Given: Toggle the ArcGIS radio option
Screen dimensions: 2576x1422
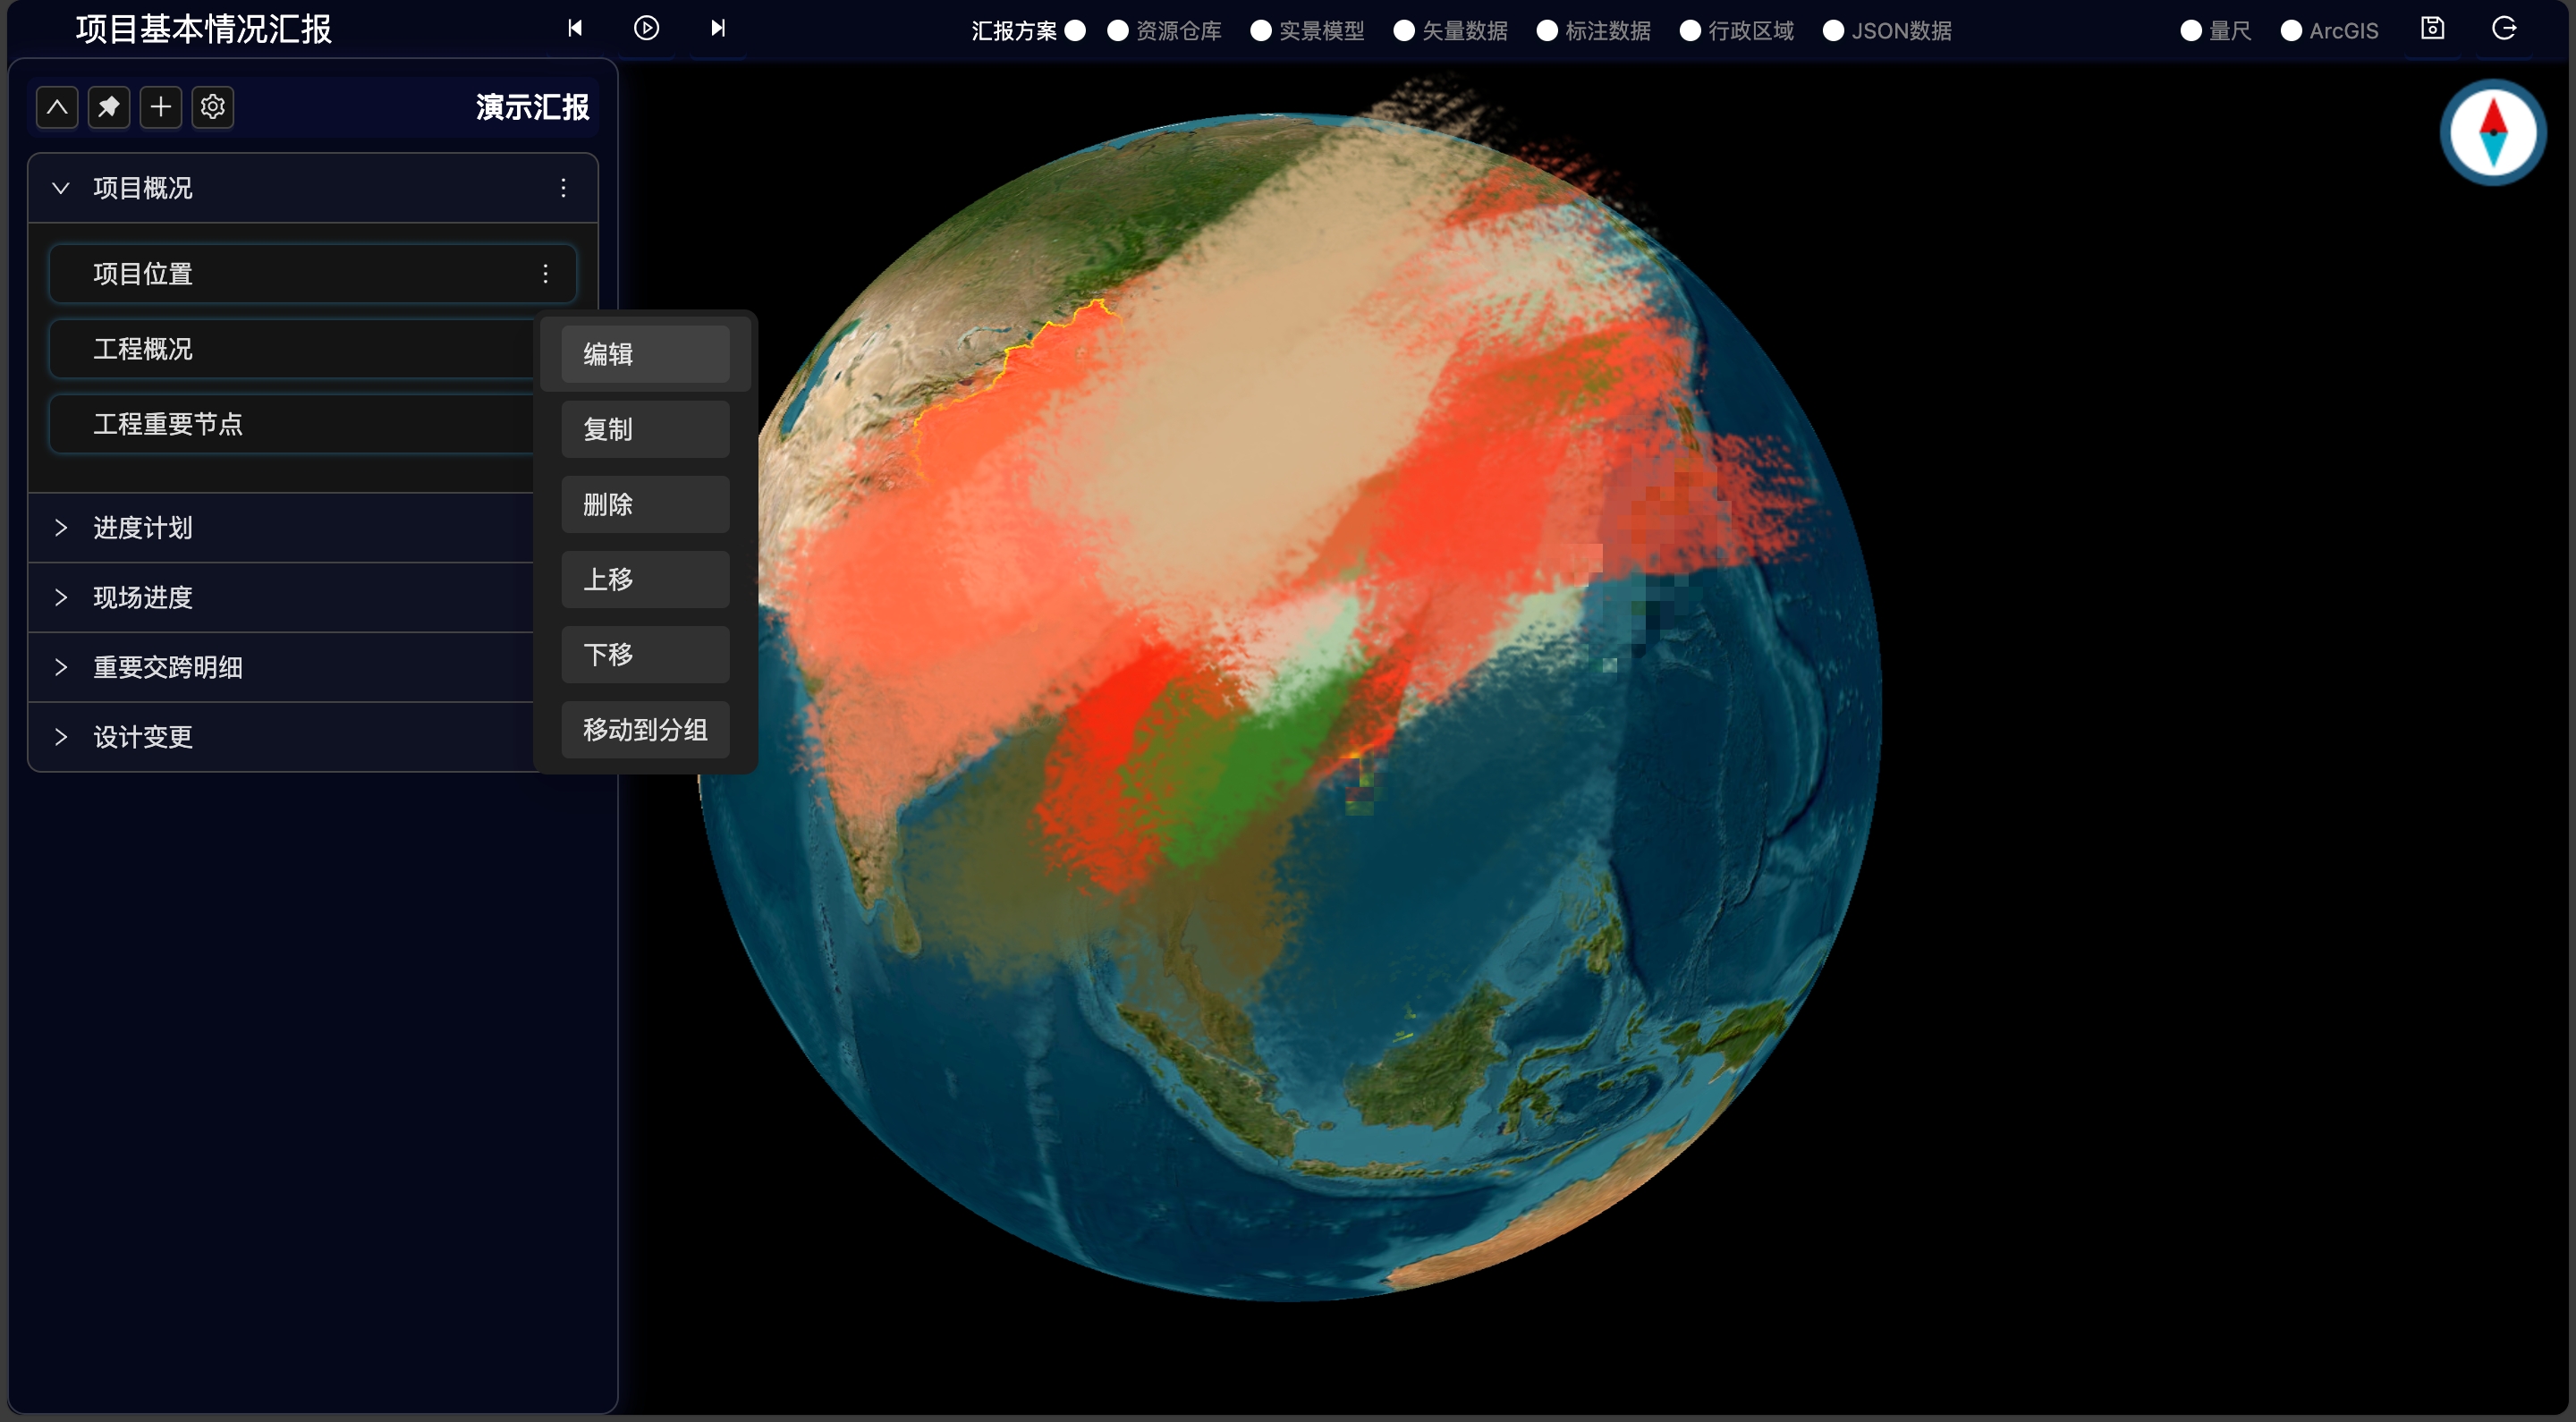Looking at the screenshot, I should click(2291, 31).
